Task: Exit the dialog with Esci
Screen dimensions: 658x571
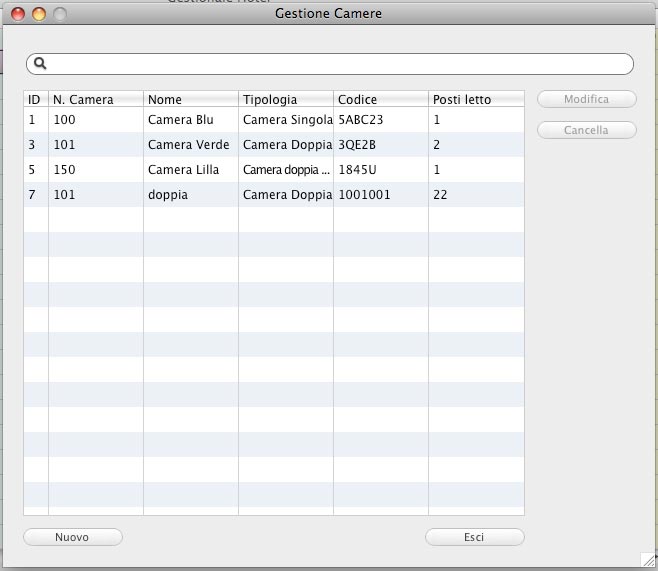Action: [x=475, y=537]
